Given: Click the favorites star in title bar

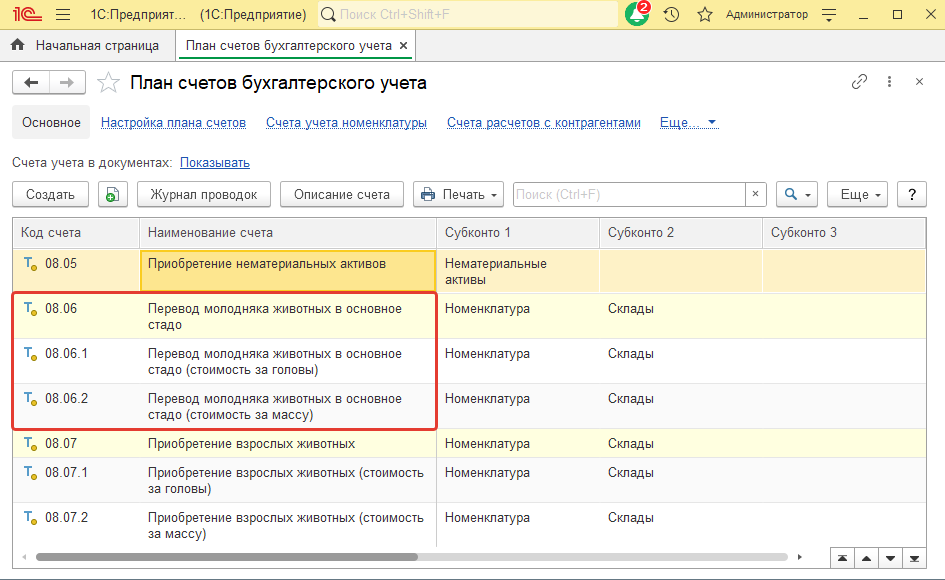Looking at the screenshot, I should (x=704, y=15).
